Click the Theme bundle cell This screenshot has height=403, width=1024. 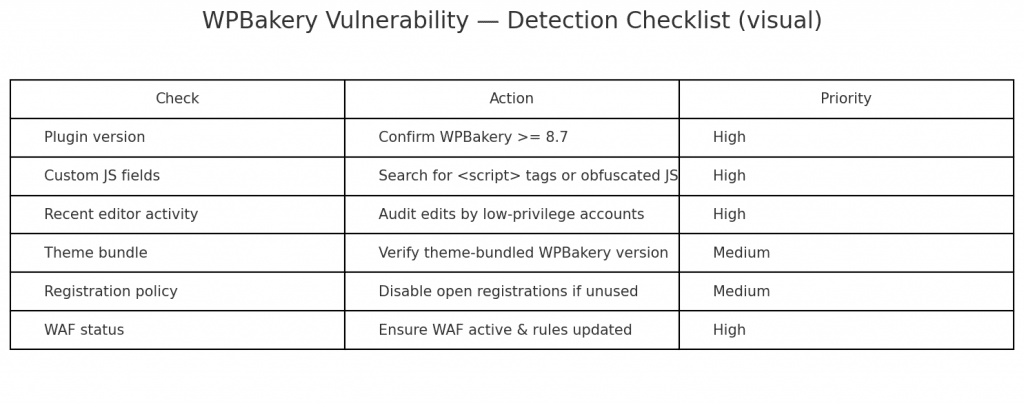pyautogui.click(x=96, y=253)
